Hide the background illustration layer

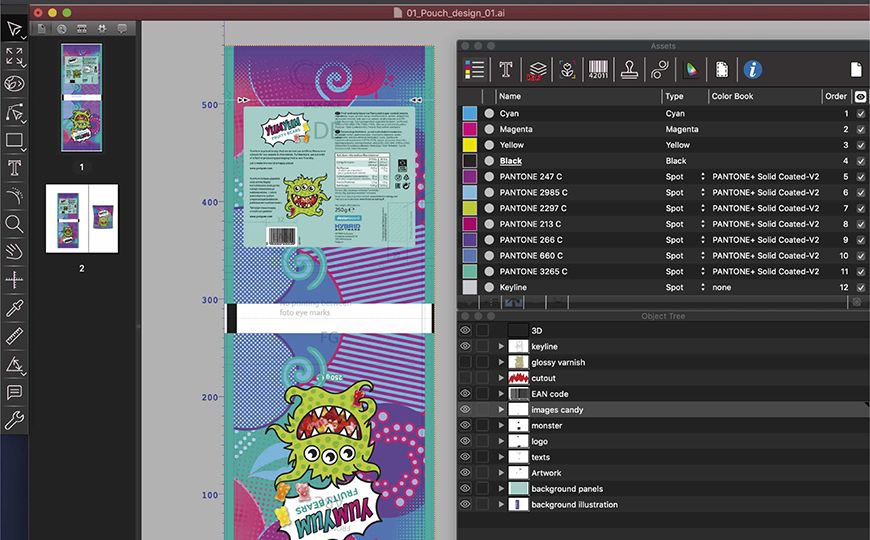[x=465, y=504]
